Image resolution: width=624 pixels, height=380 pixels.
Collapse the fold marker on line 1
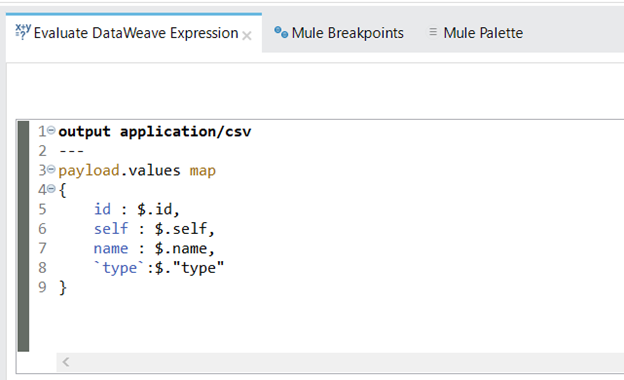click(x=51, y=130)
